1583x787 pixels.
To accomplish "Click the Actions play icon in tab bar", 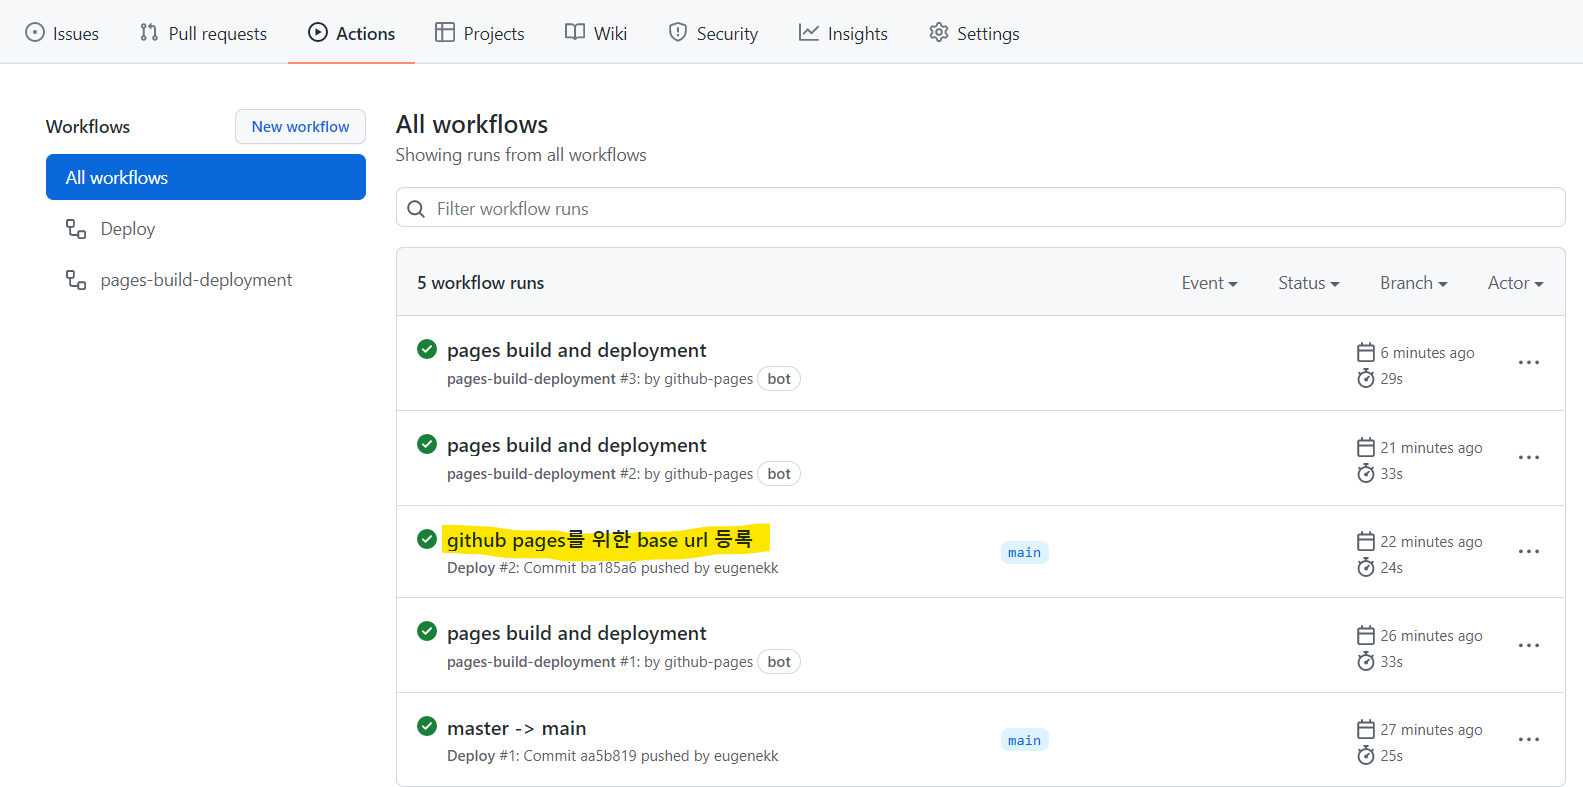I will click(x=318, y=32).
